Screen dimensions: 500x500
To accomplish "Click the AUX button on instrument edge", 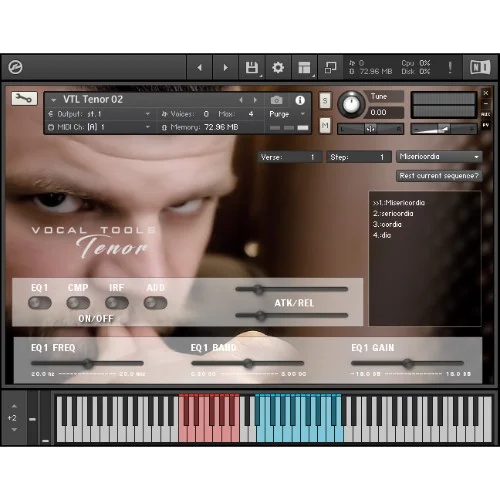I will tap(486, 114).
